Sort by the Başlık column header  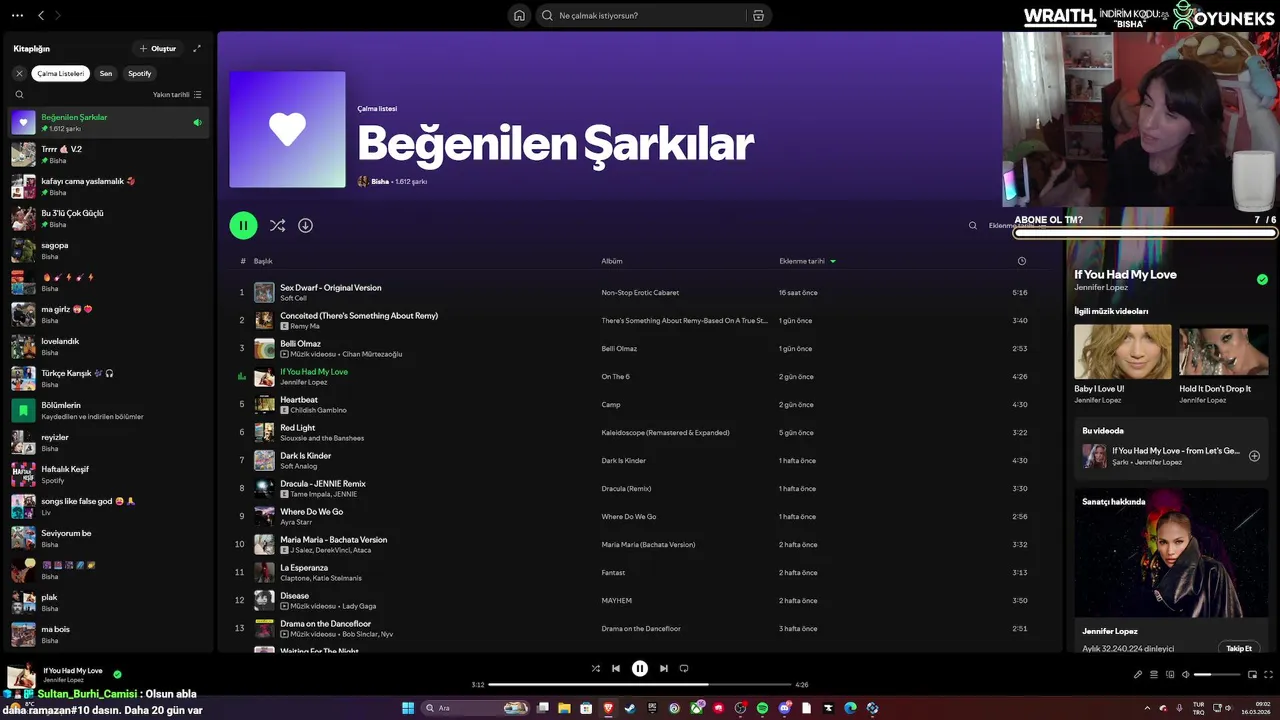pos(263,261)
